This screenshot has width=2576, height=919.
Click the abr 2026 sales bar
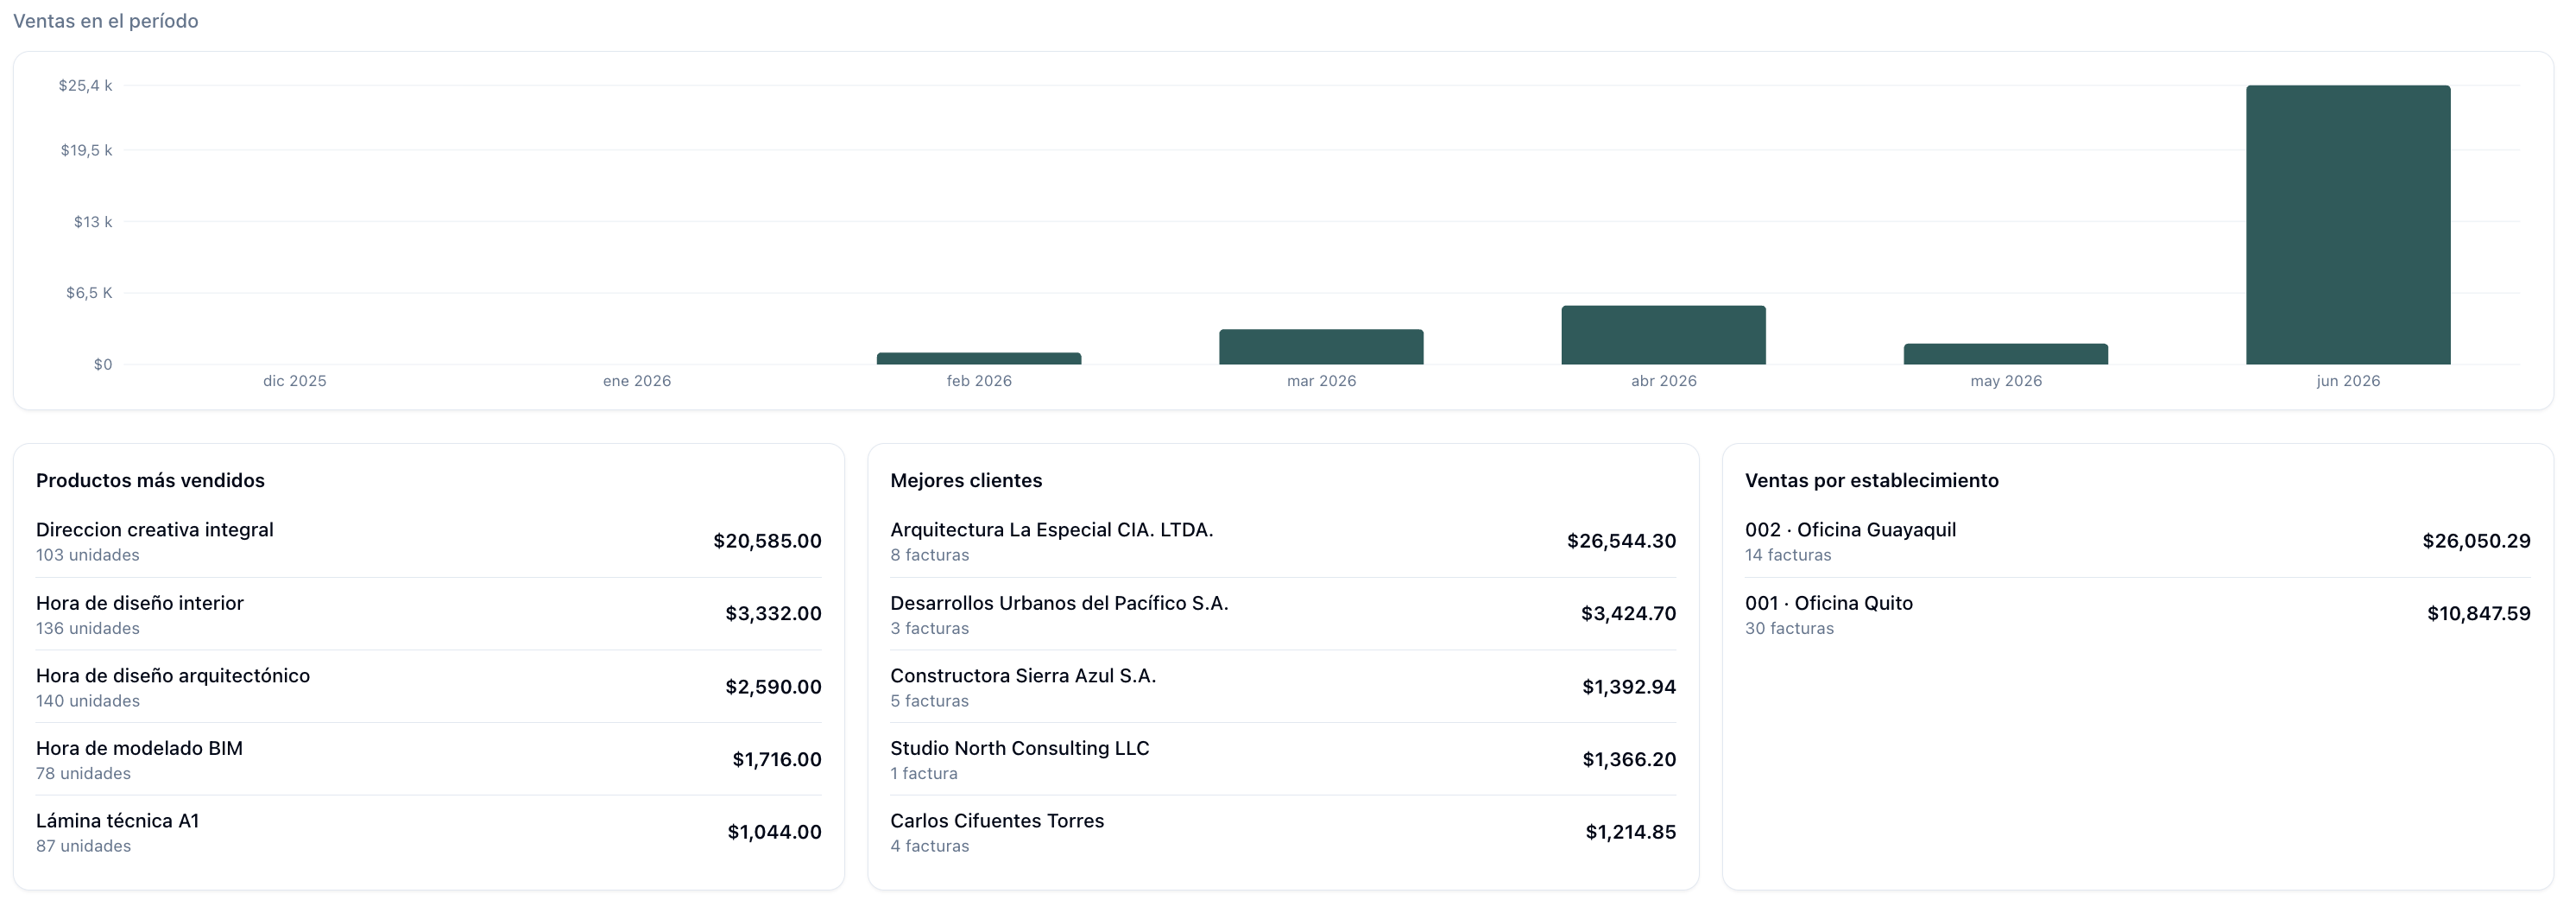[1663, 335]
